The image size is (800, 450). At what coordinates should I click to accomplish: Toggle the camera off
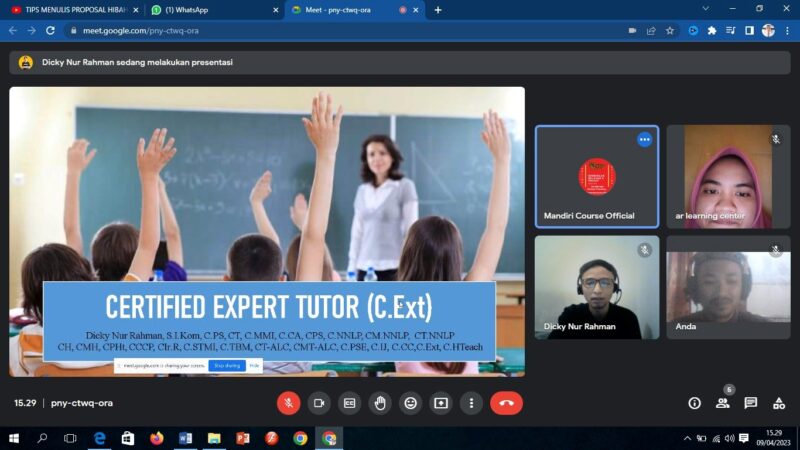pos(319,403)
